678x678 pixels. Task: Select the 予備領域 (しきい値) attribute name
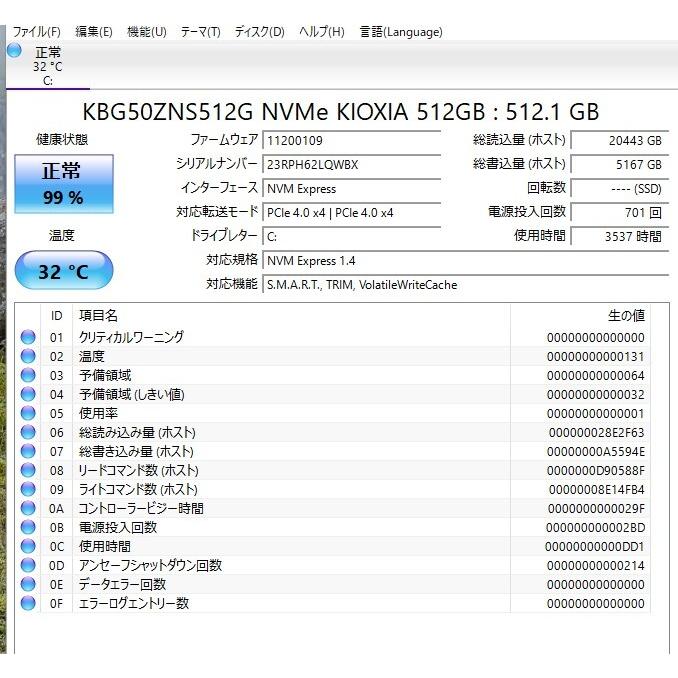(132, 394)
